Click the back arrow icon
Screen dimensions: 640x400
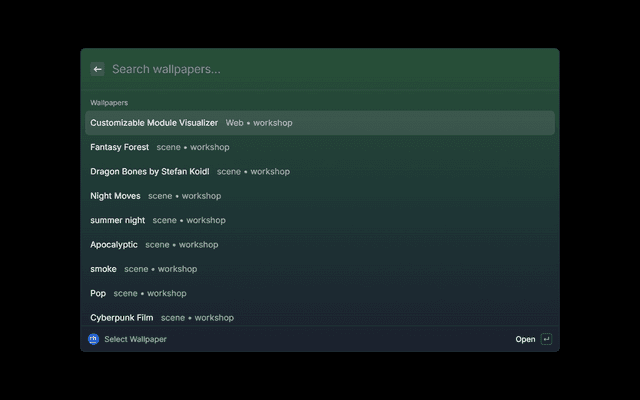click(x=97, y=69)
